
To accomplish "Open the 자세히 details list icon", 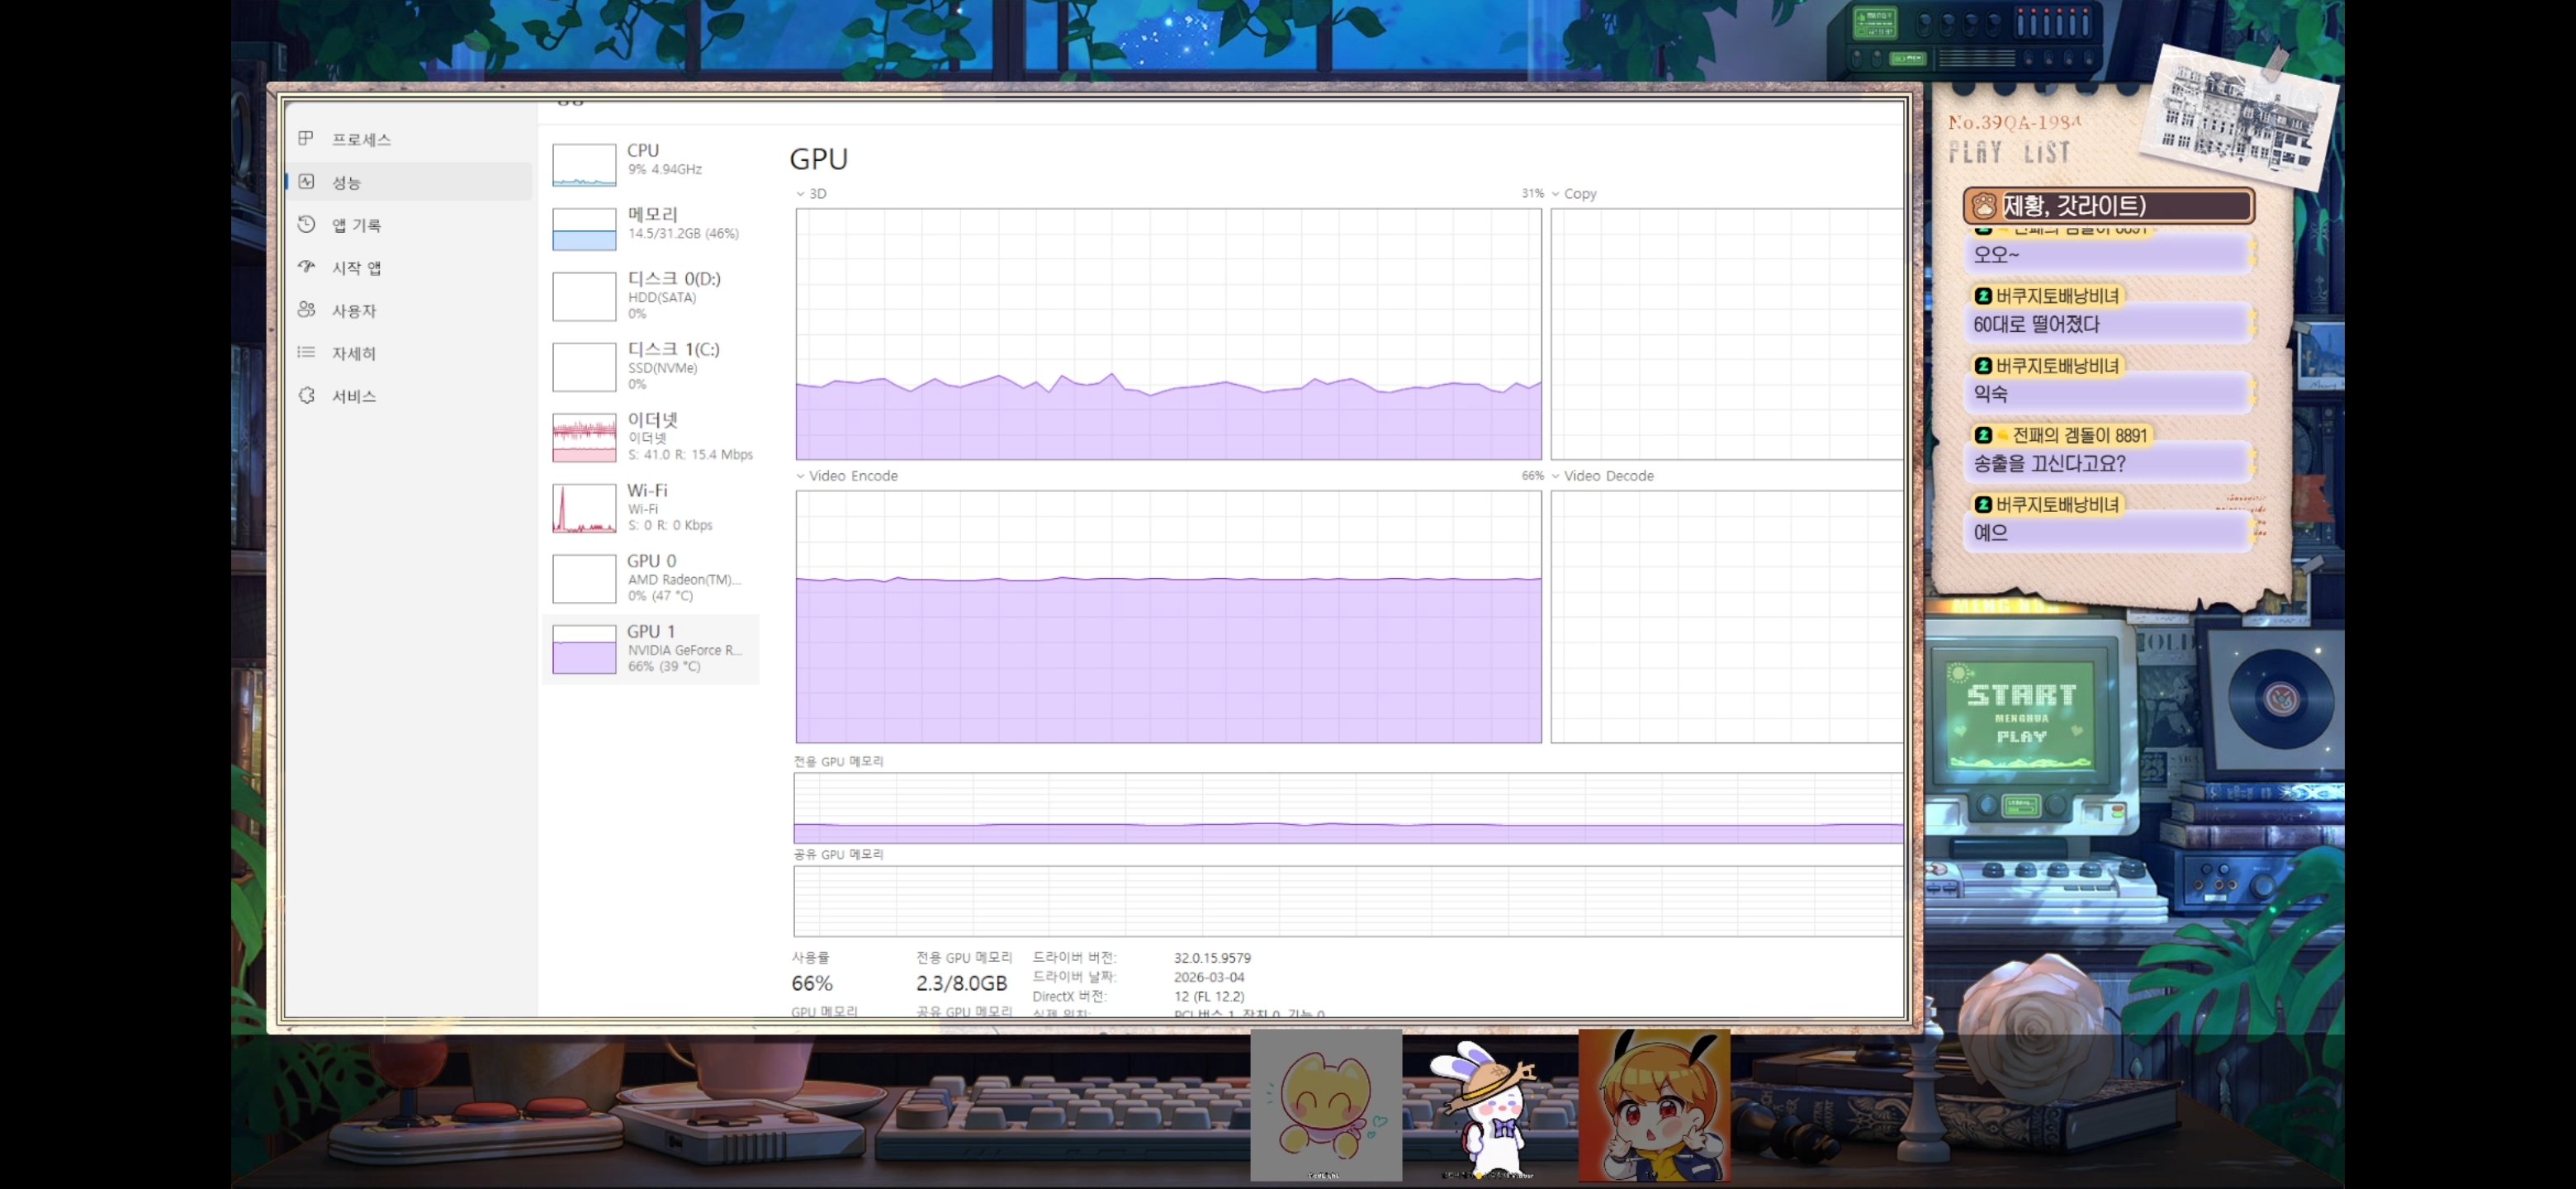I will (x=306, y=352).
